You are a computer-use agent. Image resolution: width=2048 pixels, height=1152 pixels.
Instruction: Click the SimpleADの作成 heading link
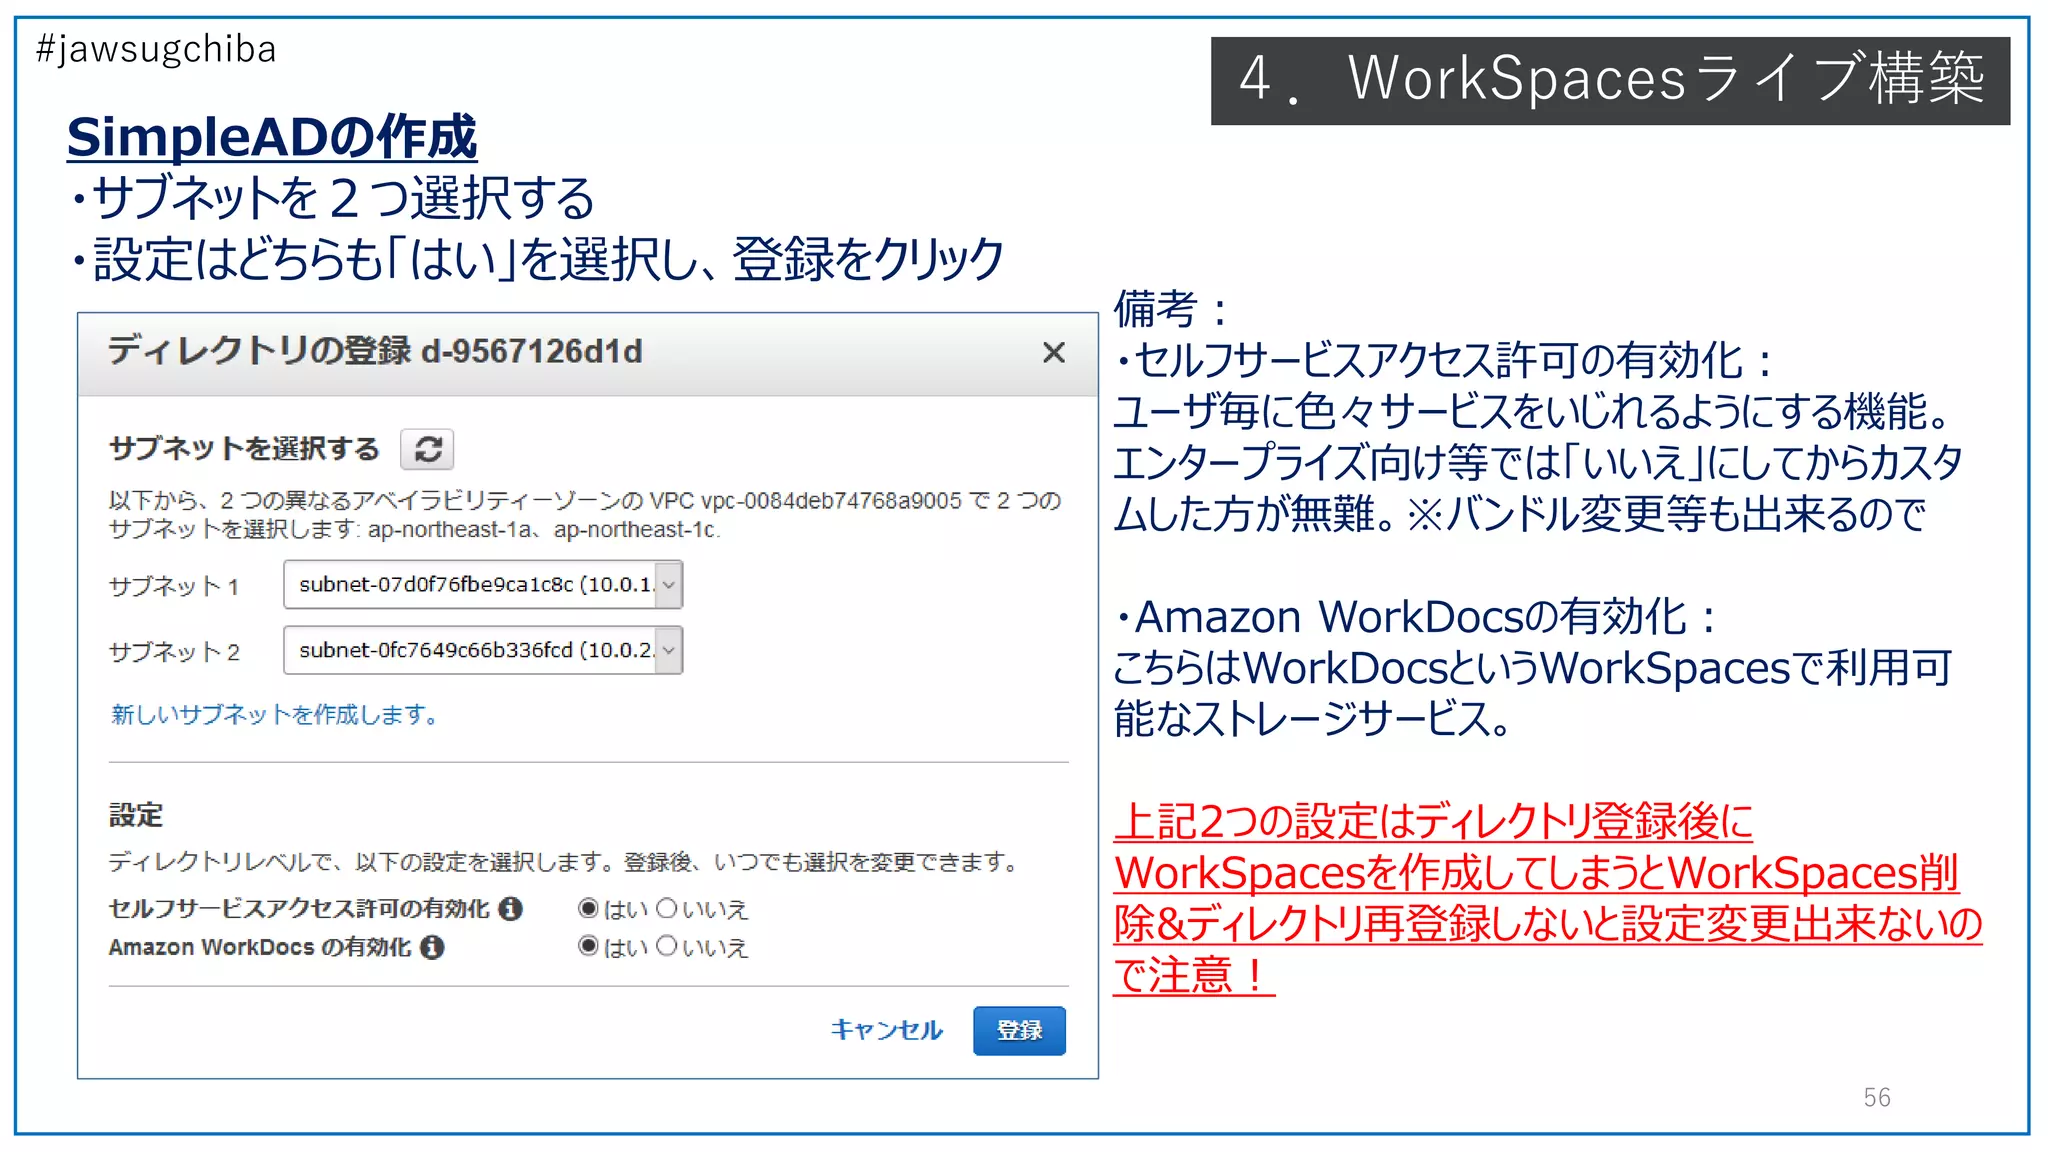tap(272, 137)
